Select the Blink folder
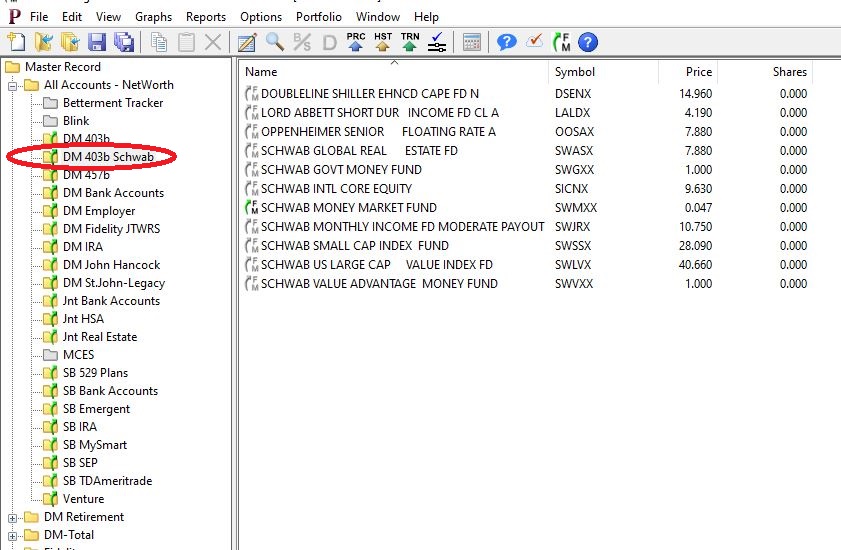The image size is (841, 550). pos(76,121)
